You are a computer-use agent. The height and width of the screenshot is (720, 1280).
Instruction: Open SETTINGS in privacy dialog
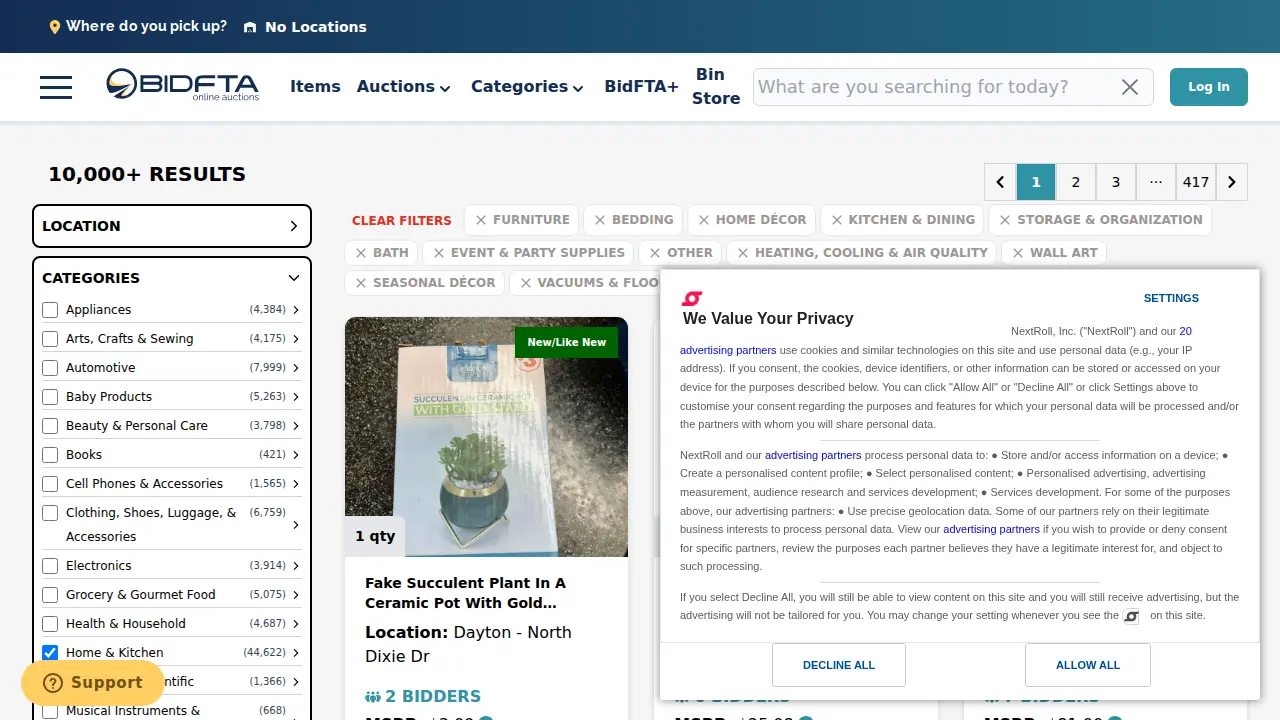tap(1171, 298)
